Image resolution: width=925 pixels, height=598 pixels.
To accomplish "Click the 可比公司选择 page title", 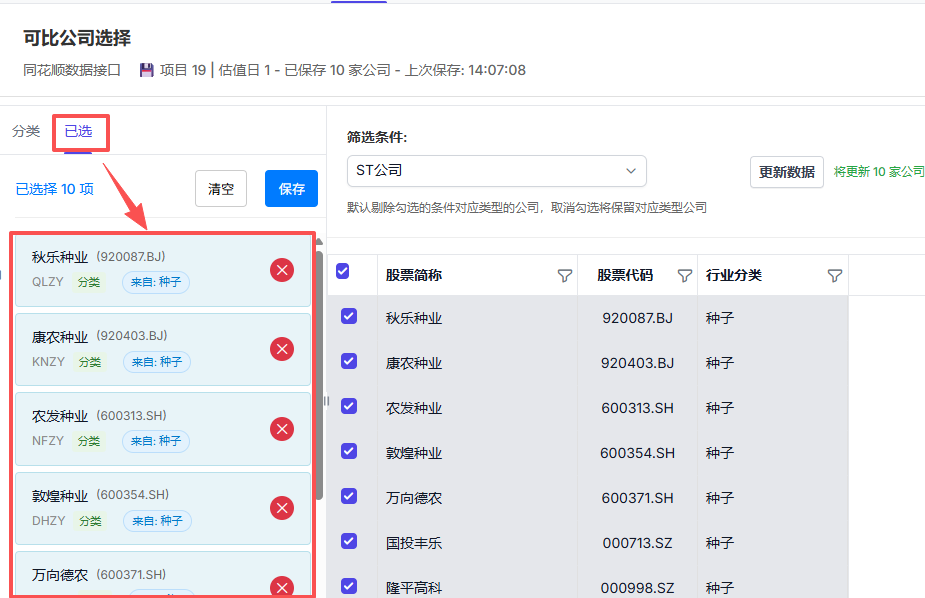I will (x=77, y=38).
